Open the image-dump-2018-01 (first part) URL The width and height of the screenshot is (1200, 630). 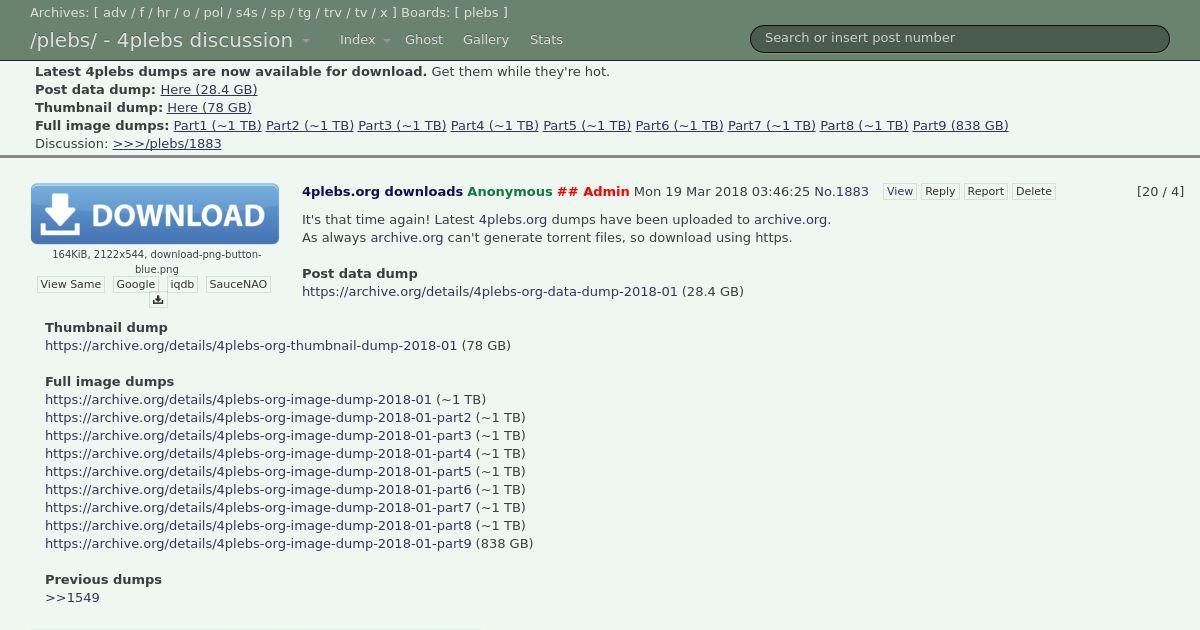pyautogui.click(x=238, y=400)
